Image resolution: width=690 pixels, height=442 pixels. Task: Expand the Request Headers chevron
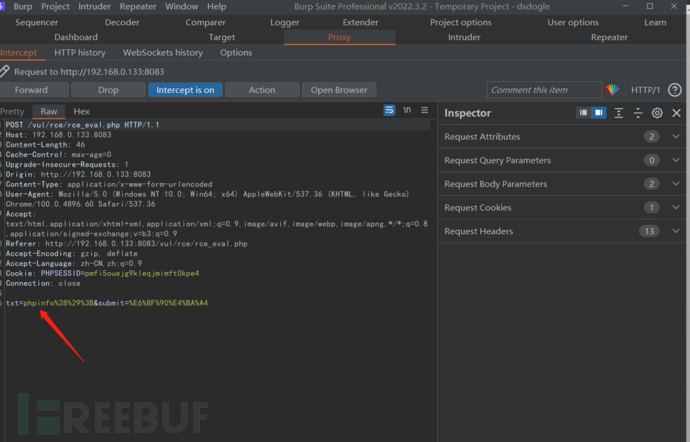676,231
